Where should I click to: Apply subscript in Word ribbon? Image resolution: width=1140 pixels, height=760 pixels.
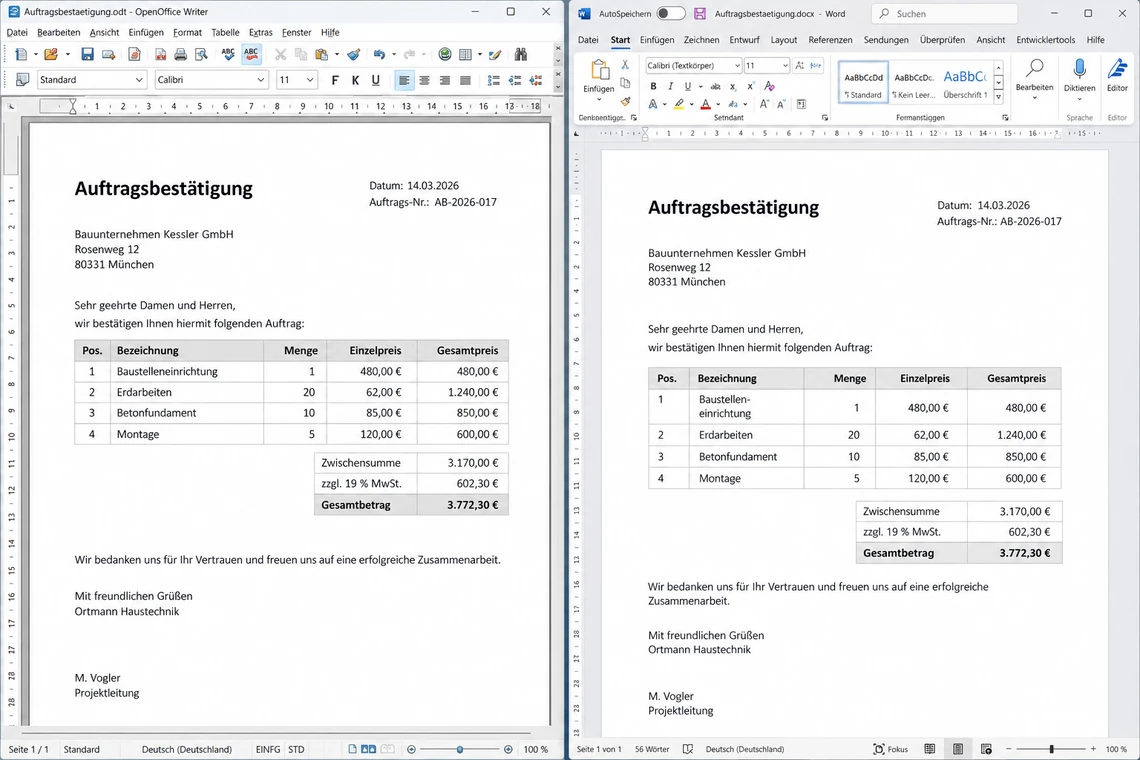pyautogui.click(x=733, y=87)
